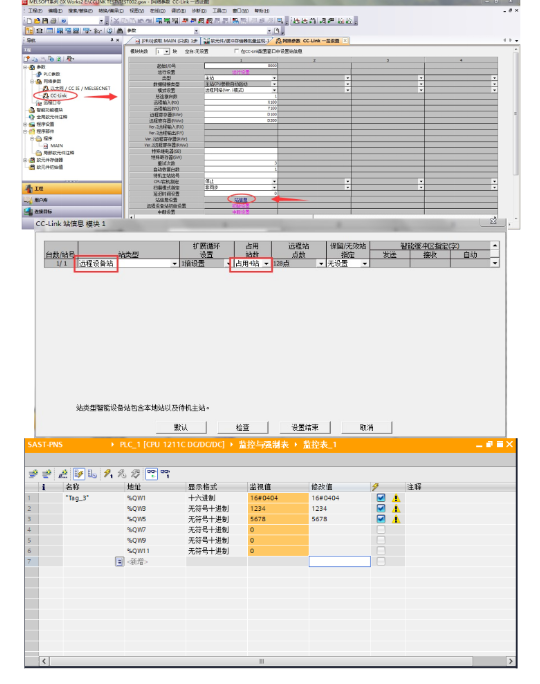The image size is (540, 684).
Task: Switch to the MAIN program editor tab
Action: pyautogui.click(x=165, y=41)
